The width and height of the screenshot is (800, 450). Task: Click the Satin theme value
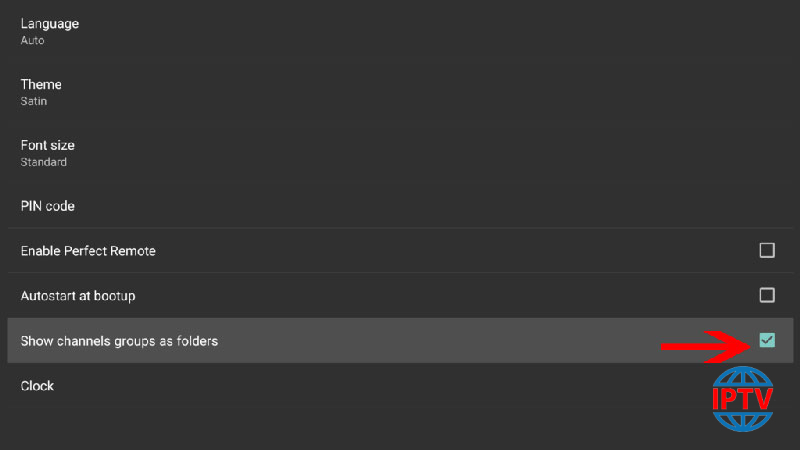pyautogui.click(x=34, y=102)
